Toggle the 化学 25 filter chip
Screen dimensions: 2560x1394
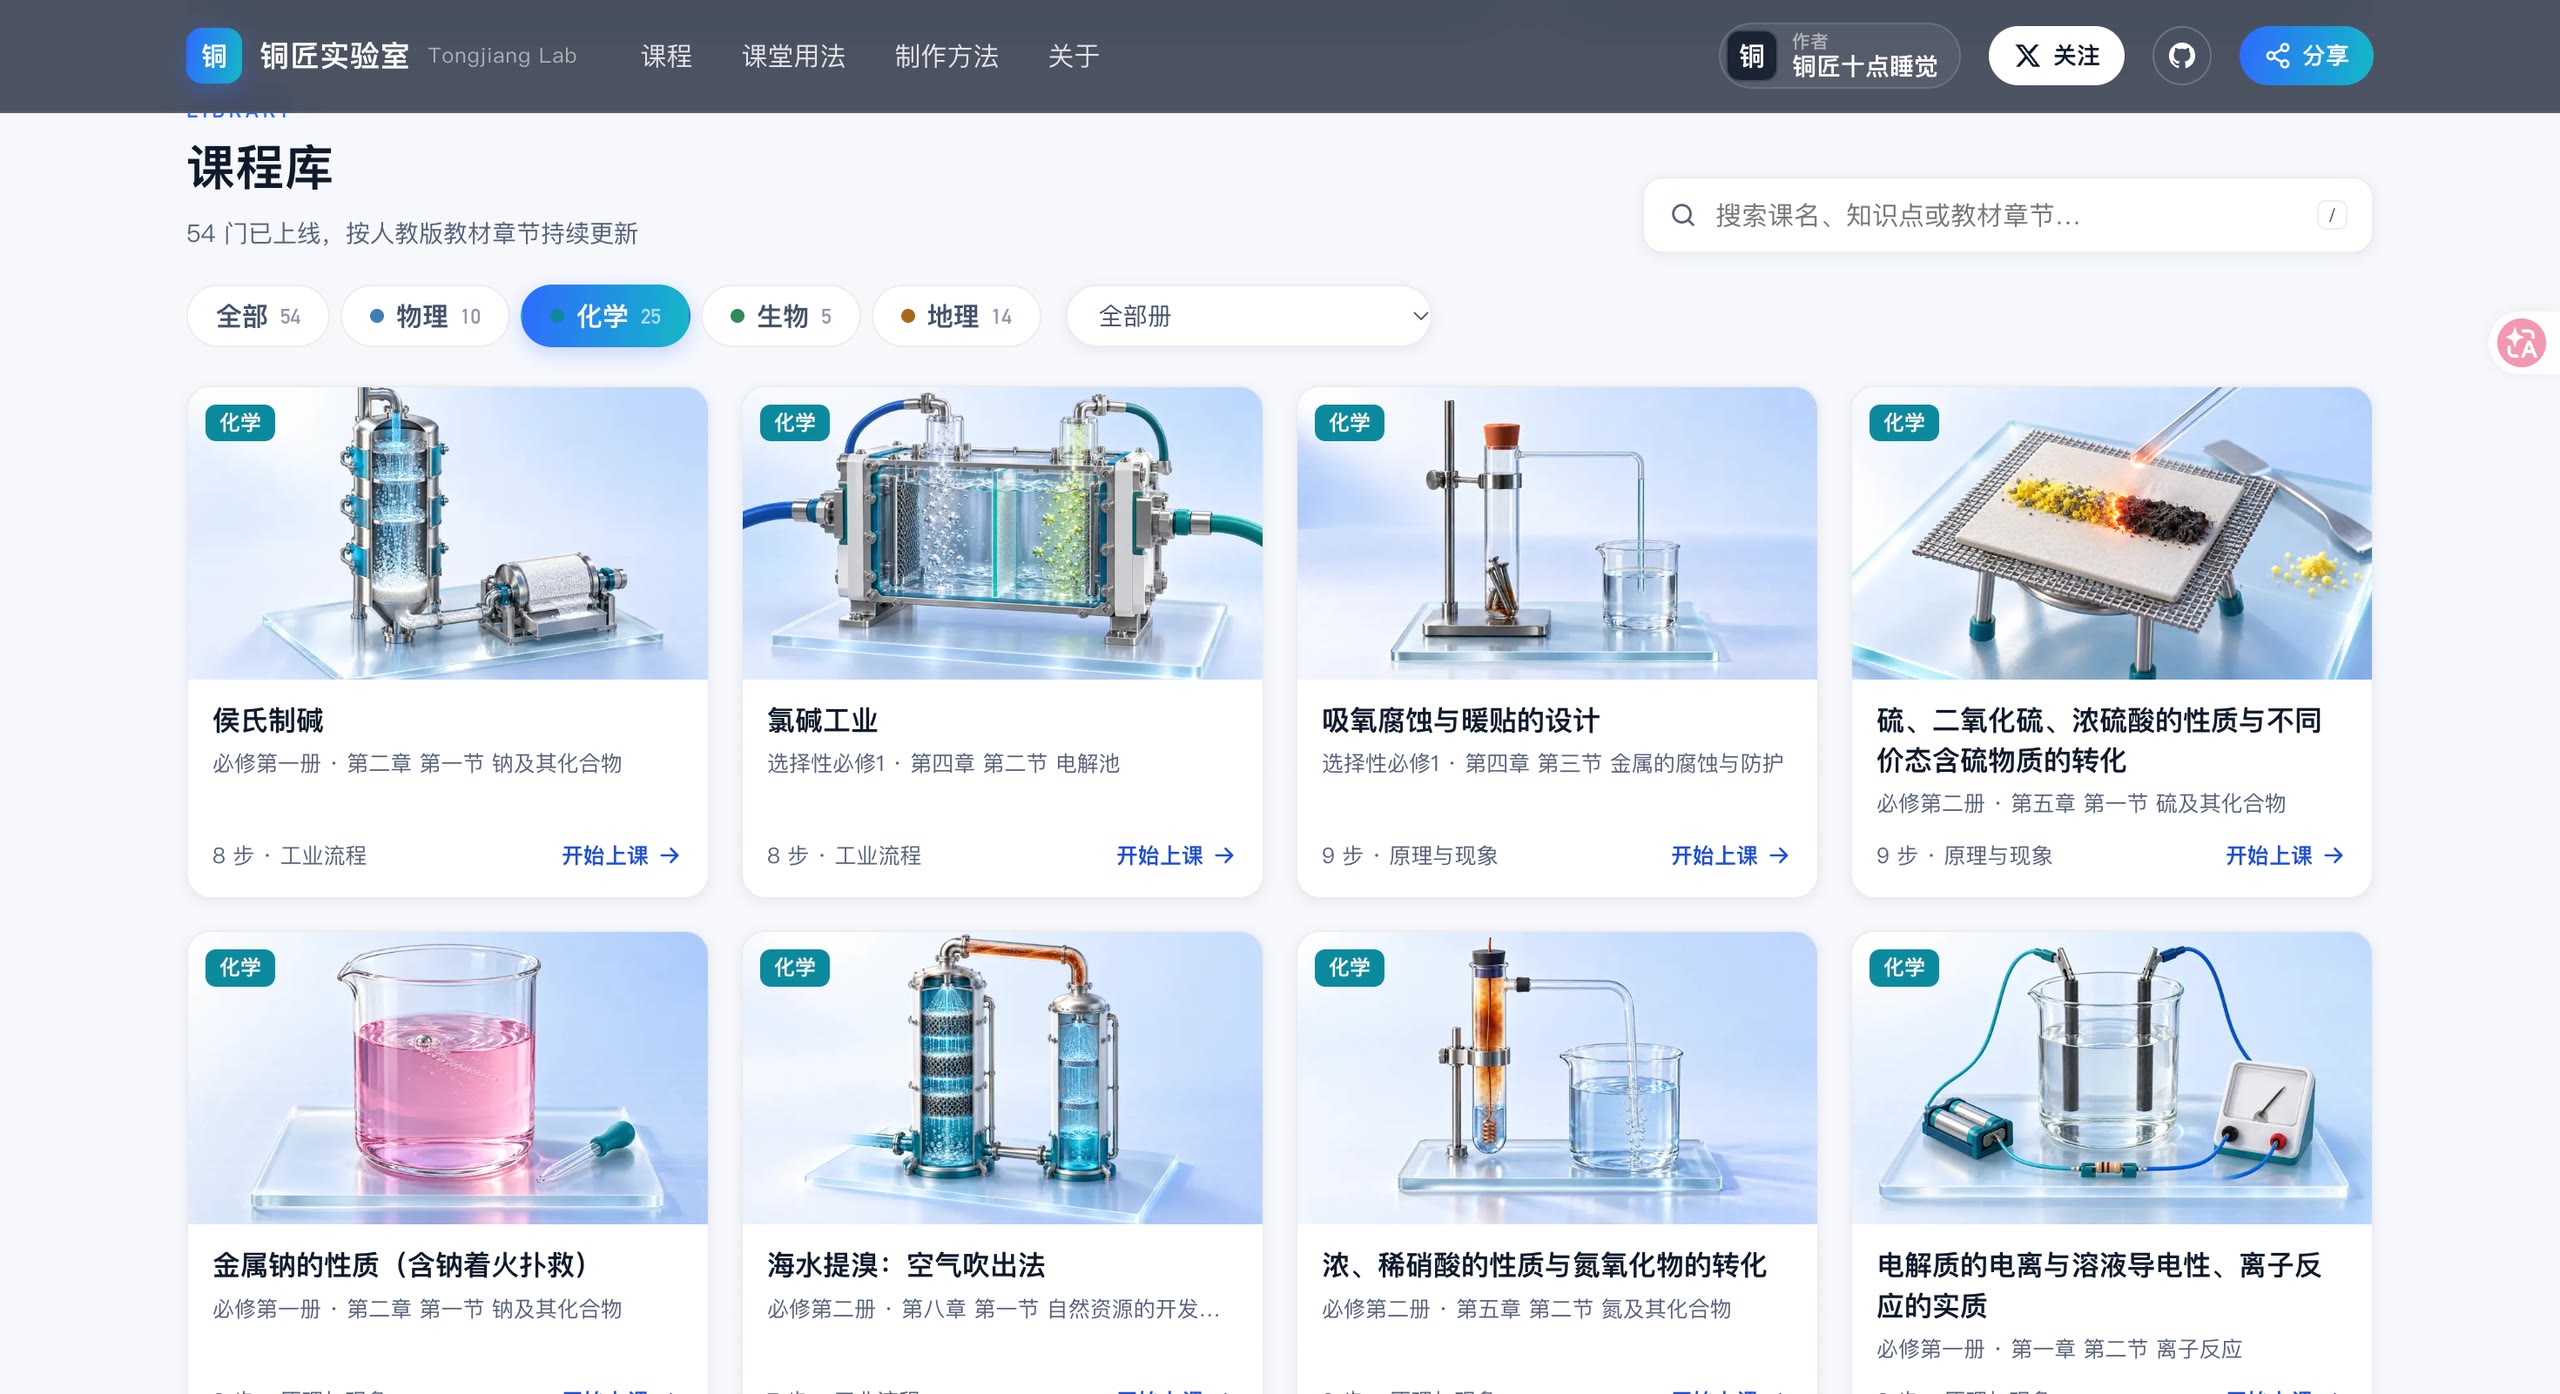tap(605, 316)
